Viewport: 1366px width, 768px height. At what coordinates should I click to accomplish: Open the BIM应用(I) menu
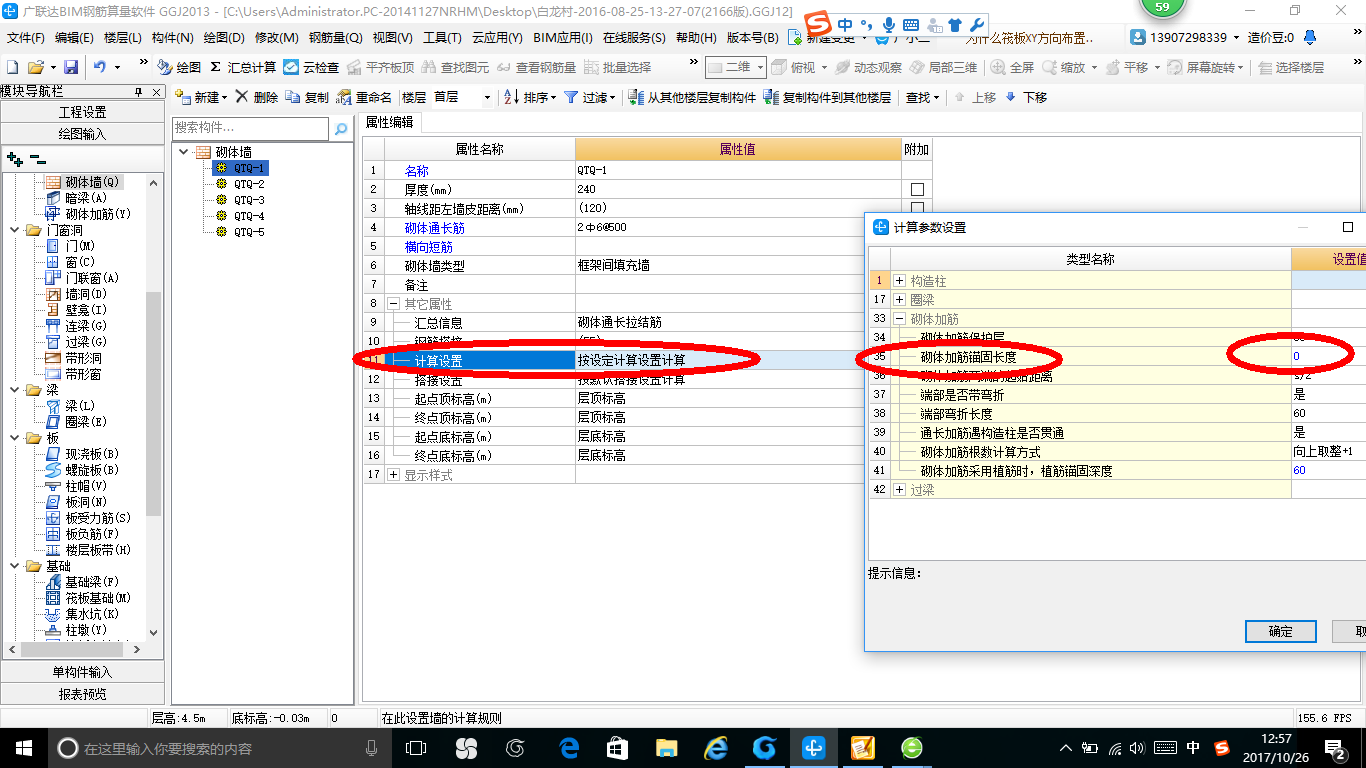click(x=563, y=37)
